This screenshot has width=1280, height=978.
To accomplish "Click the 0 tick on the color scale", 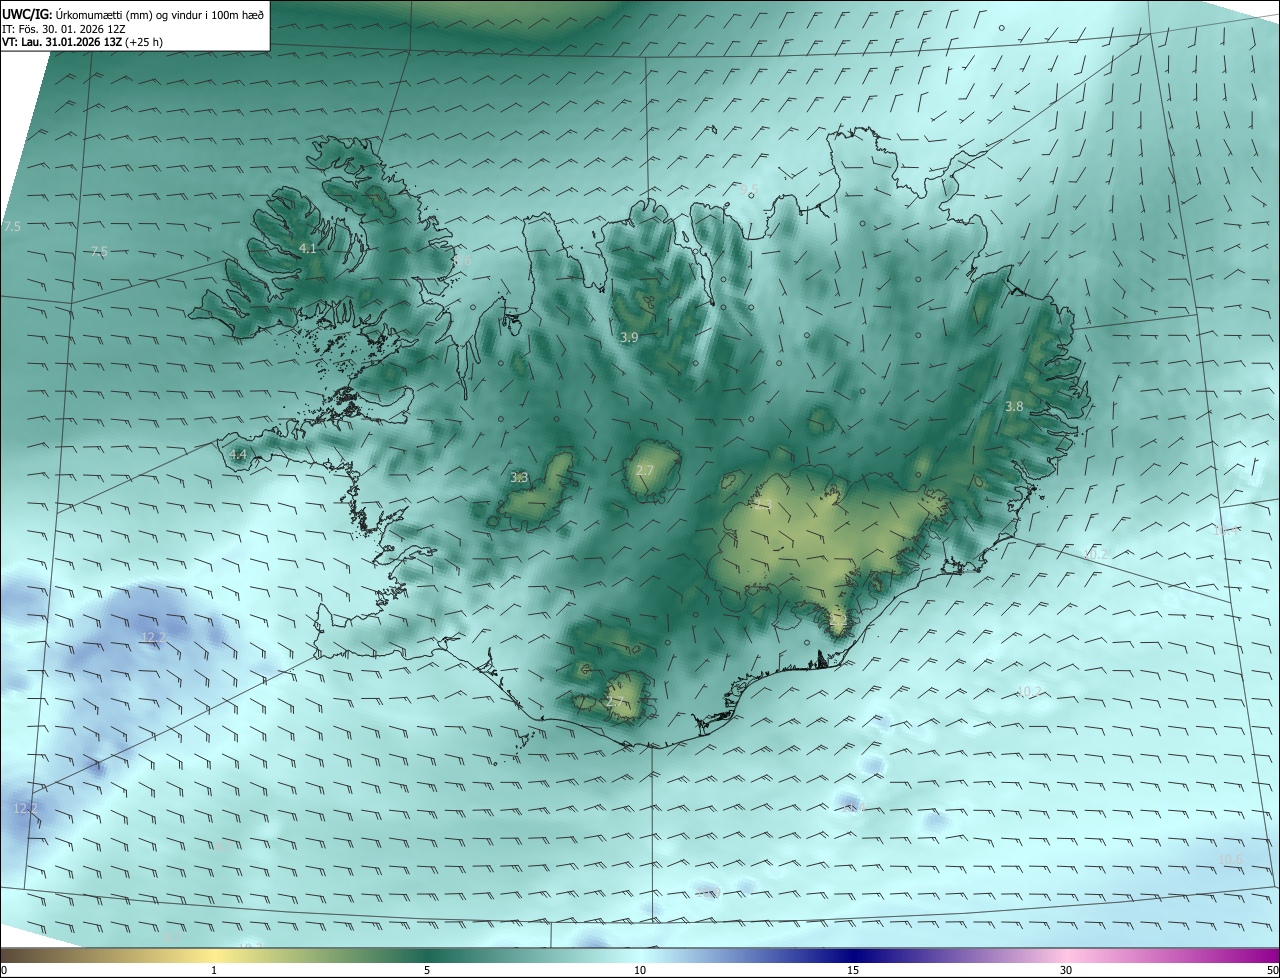I will click(4, 970).
